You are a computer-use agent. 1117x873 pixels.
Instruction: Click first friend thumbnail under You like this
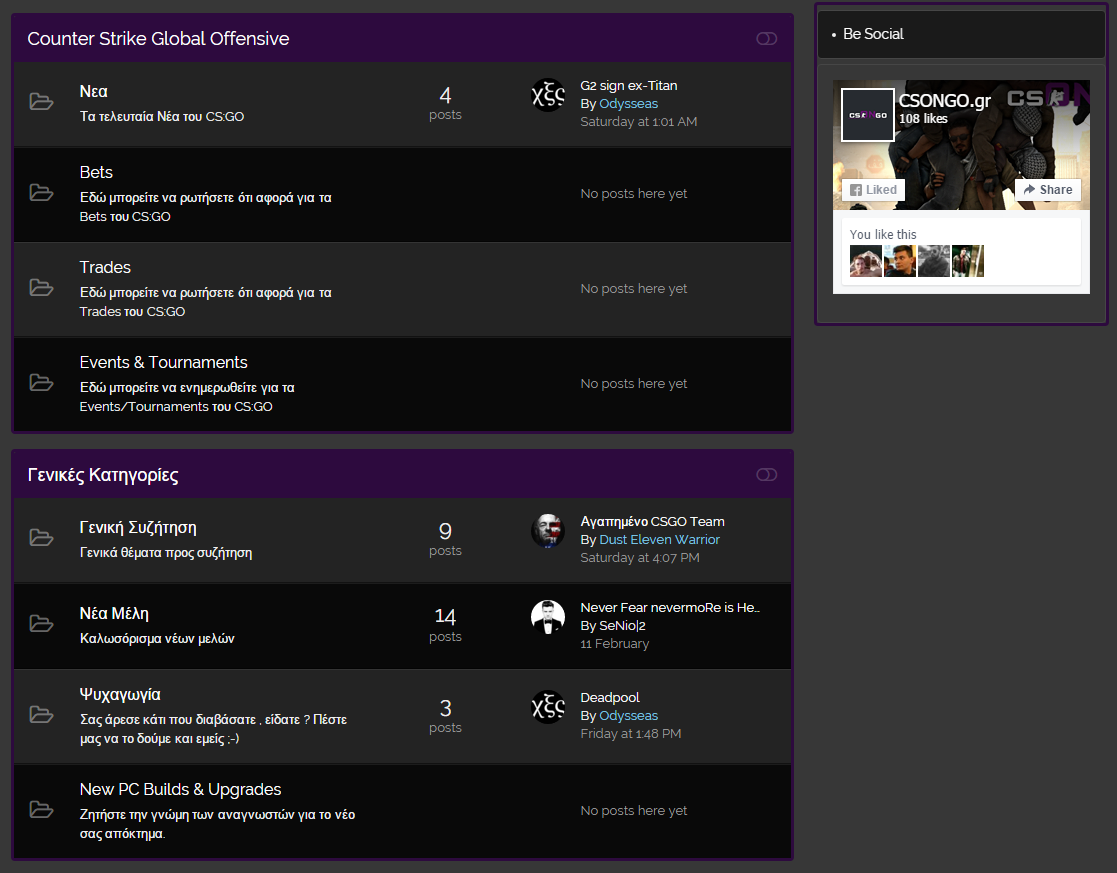[x=866, y=261]
